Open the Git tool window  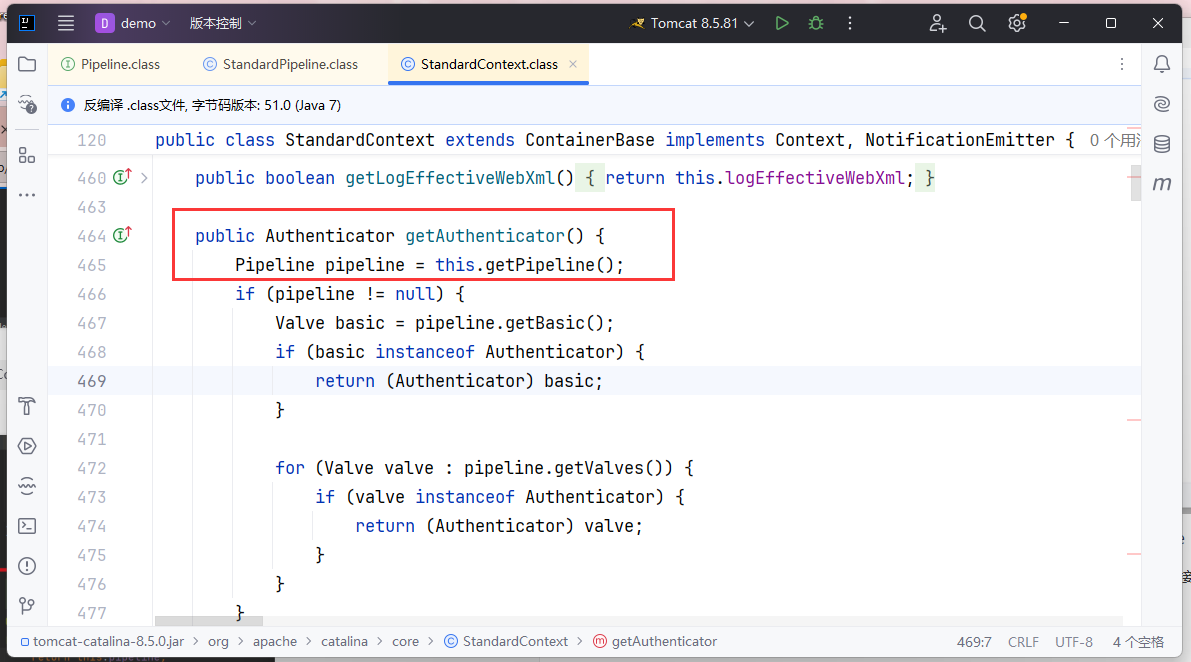click(27, 606)
